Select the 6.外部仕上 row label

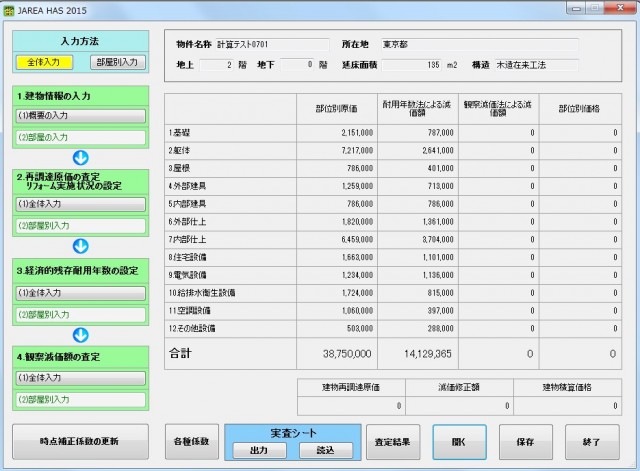pyautogui.click(x=187, y=222)
